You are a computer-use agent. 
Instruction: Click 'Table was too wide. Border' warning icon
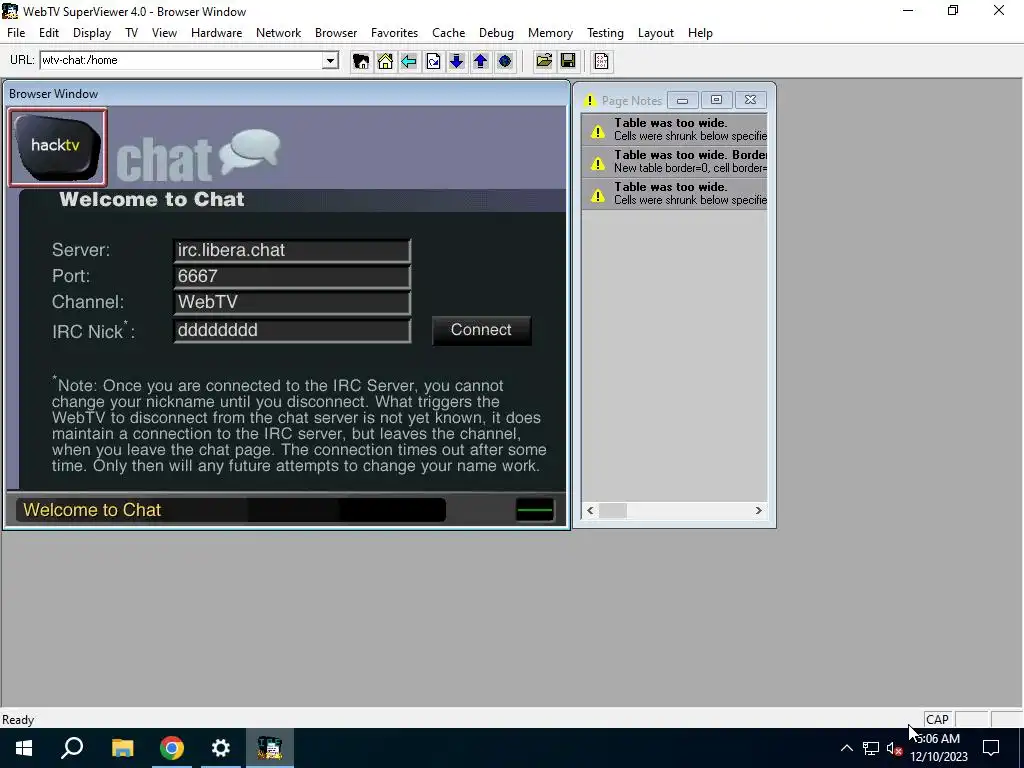[x=598, y=163]
